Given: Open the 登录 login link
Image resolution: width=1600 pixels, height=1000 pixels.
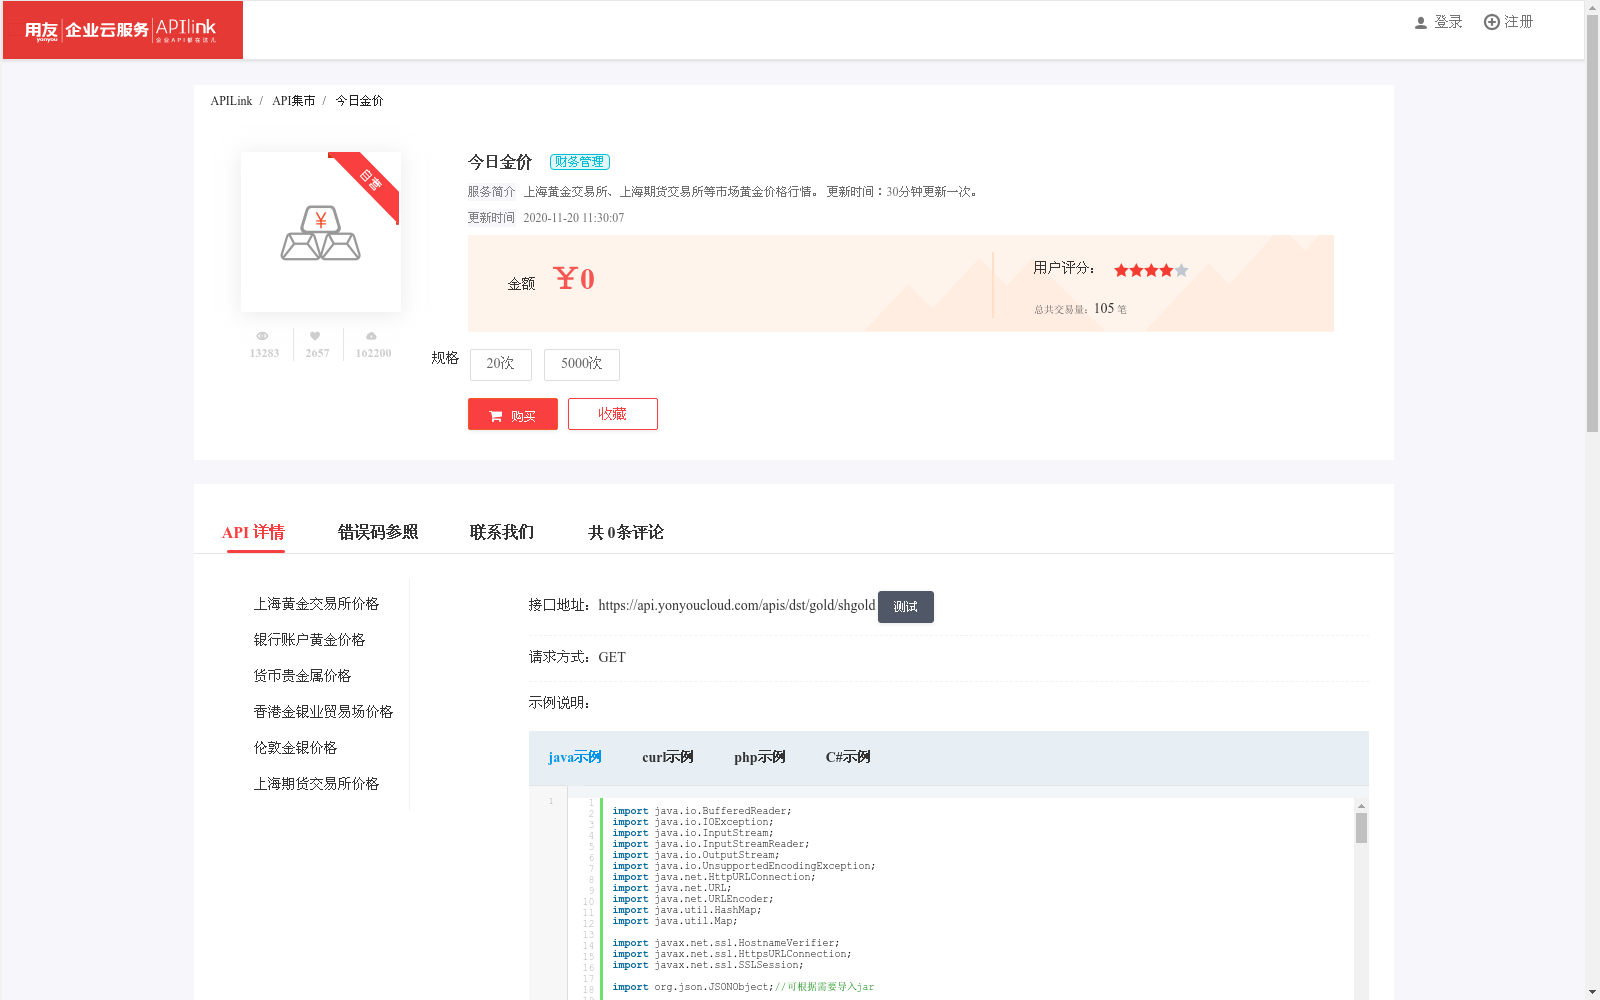Looking at the screenshot, I should [x=1448, y=22].
